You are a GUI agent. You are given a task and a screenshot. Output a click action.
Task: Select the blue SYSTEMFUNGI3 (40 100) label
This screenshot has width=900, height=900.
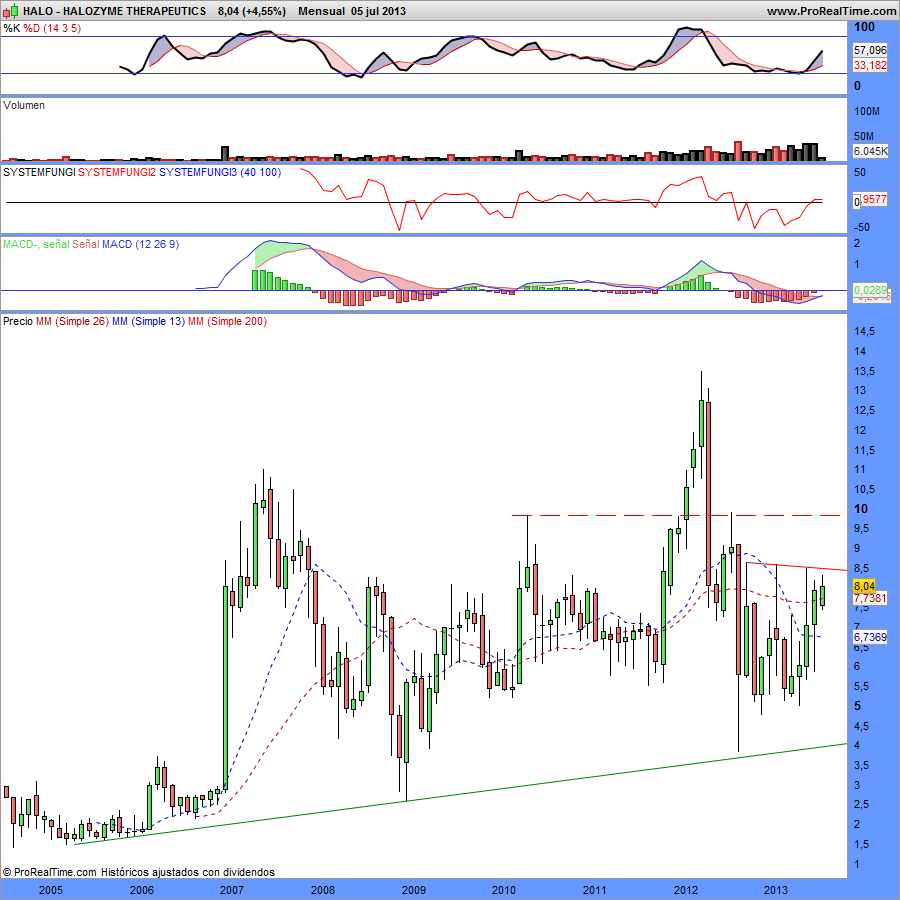click(220, 172)
